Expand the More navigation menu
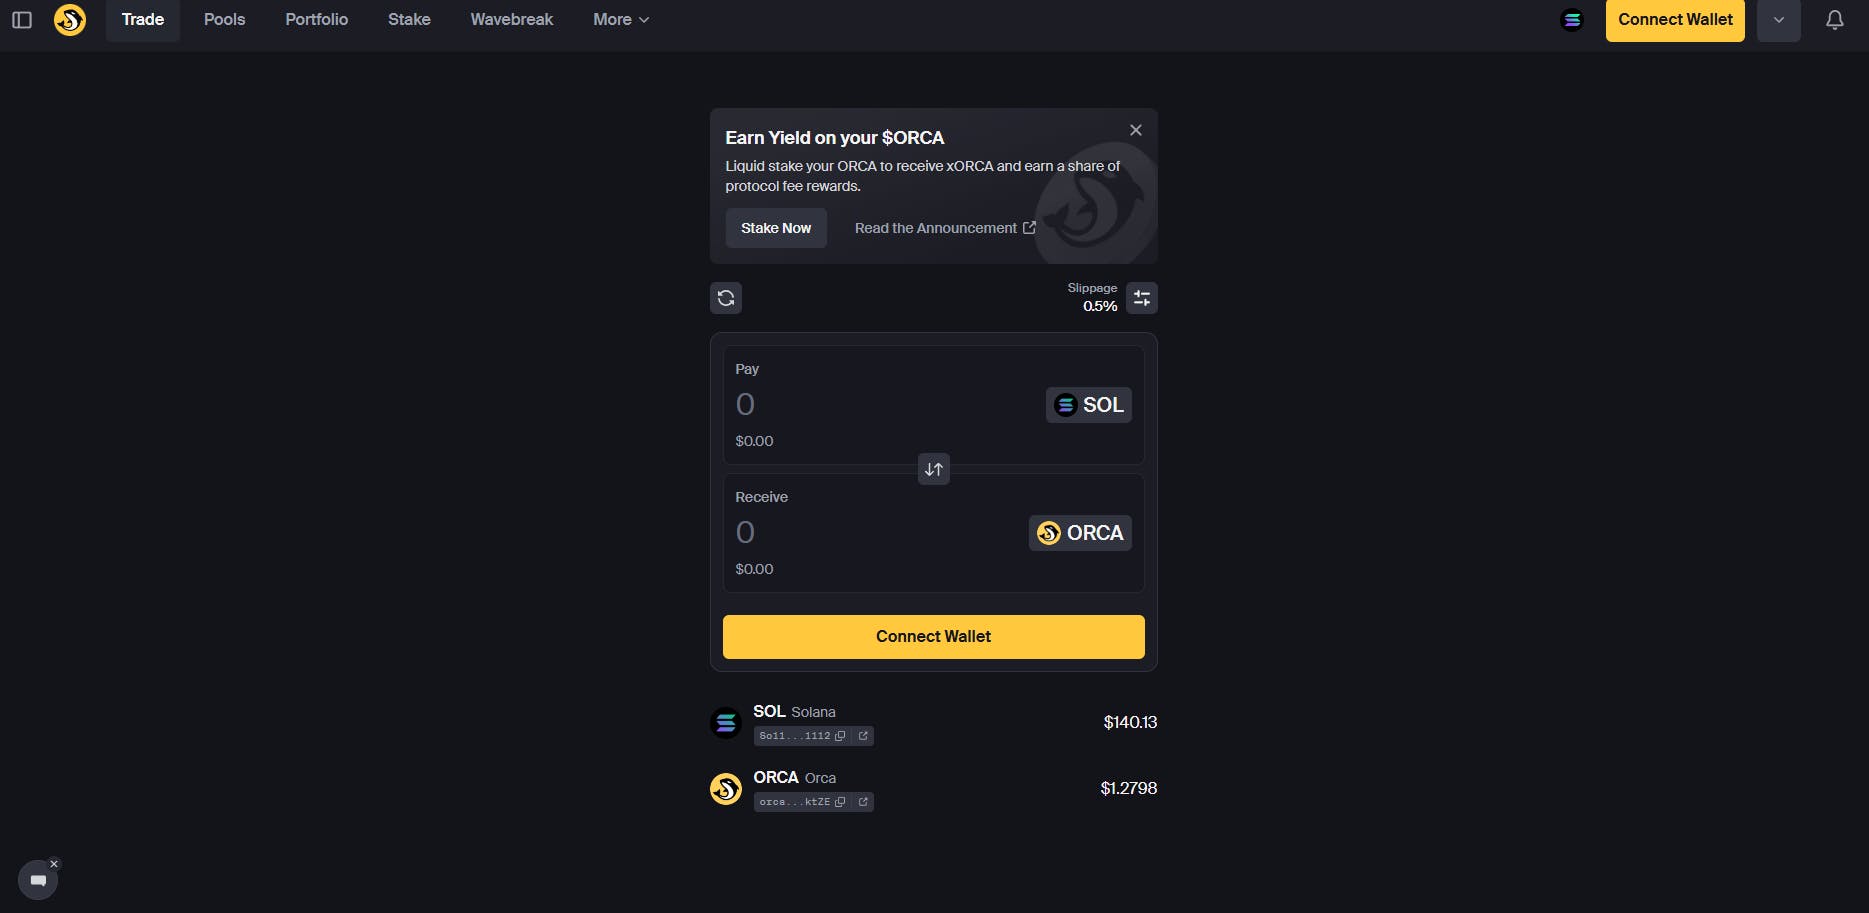1869x913 pixels. tap(620, 19)
